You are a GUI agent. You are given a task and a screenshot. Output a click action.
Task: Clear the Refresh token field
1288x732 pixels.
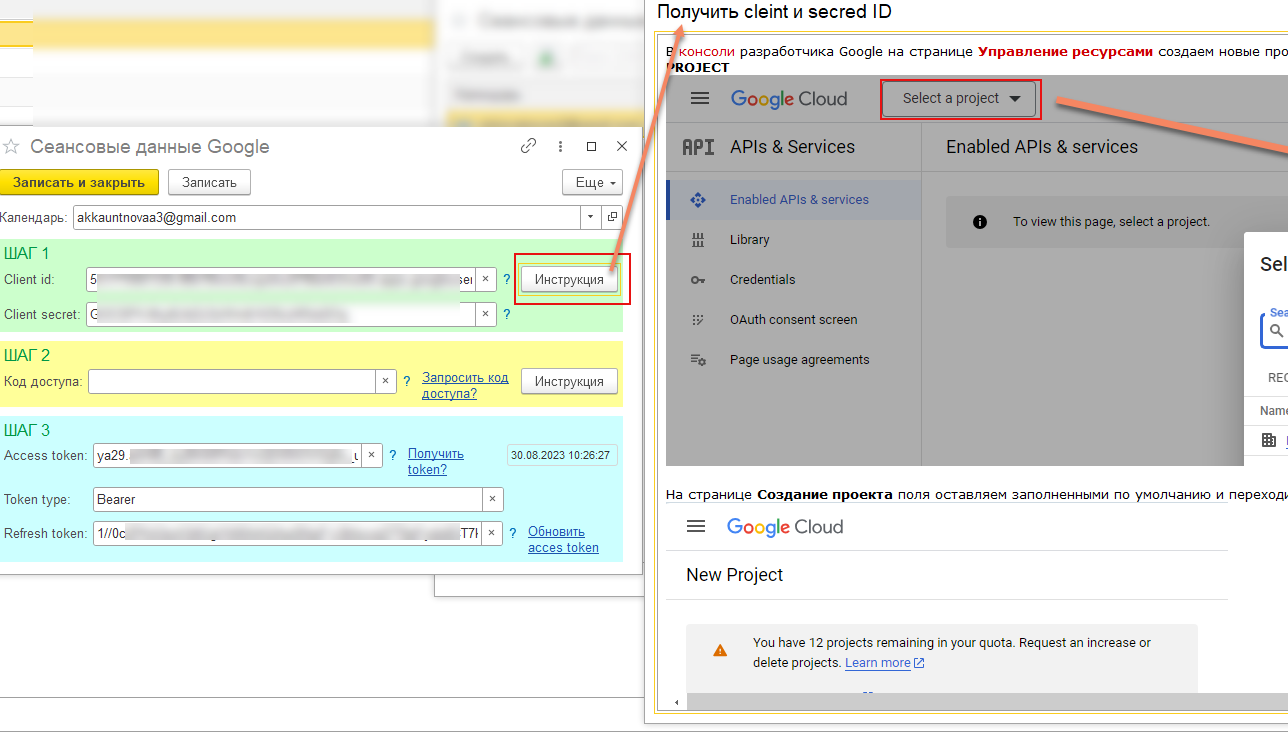493,533
